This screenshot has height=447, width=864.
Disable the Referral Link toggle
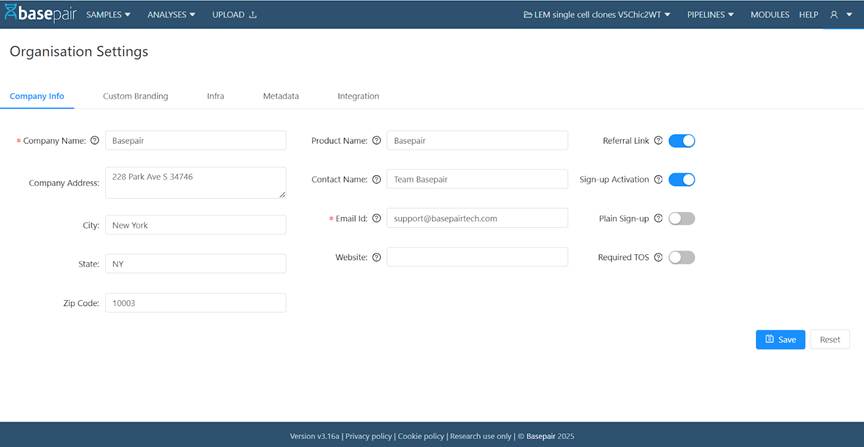click(x=681, y=141)
